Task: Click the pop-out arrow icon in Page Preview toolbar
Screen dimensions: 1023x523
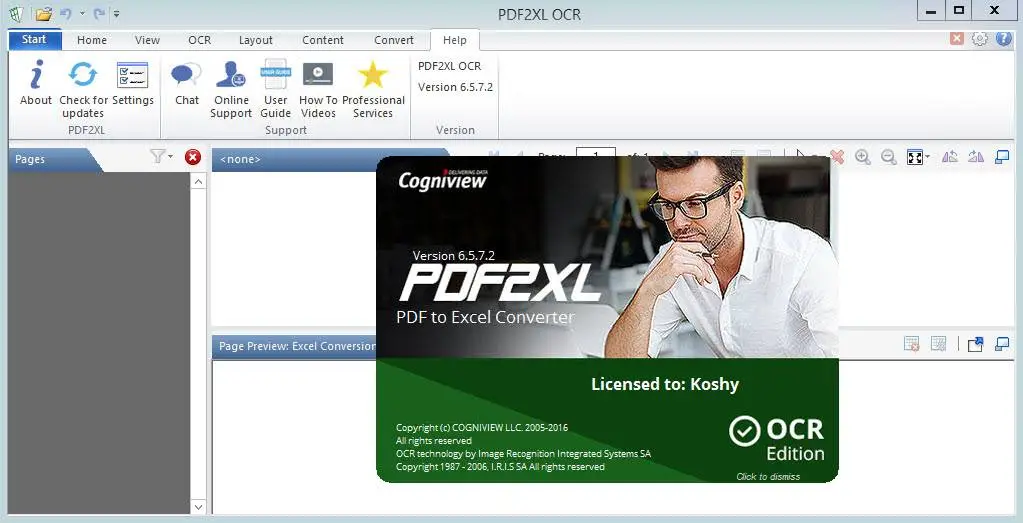Action: tap(975, 344)
